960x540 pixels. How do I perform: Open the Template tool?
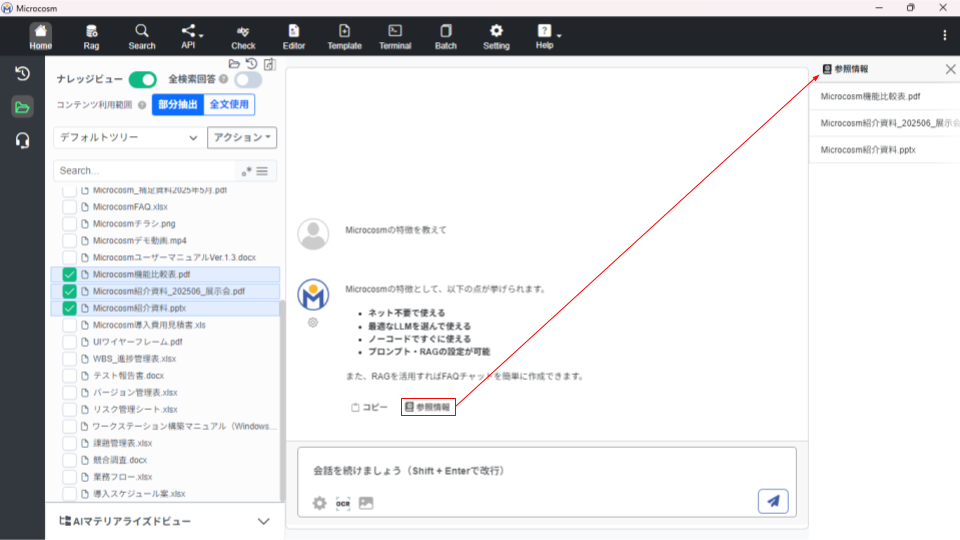coord(344,37)
